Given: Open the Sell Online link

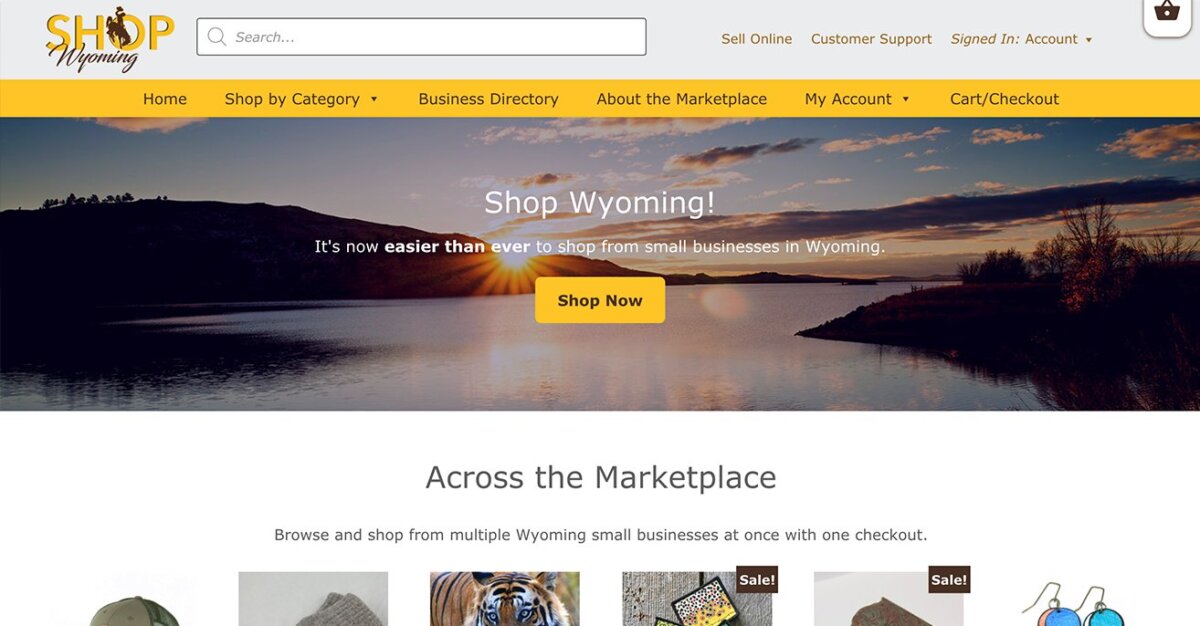Looking at the screenshot, I should coord(756,39).
